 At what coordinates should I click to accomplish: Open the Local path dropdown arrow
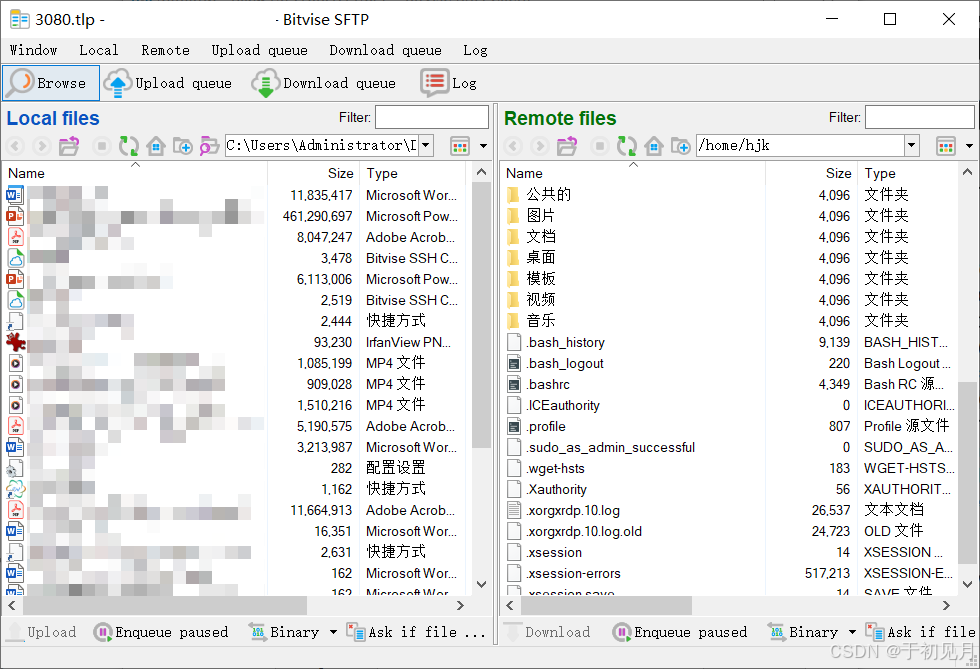point(426,146)
